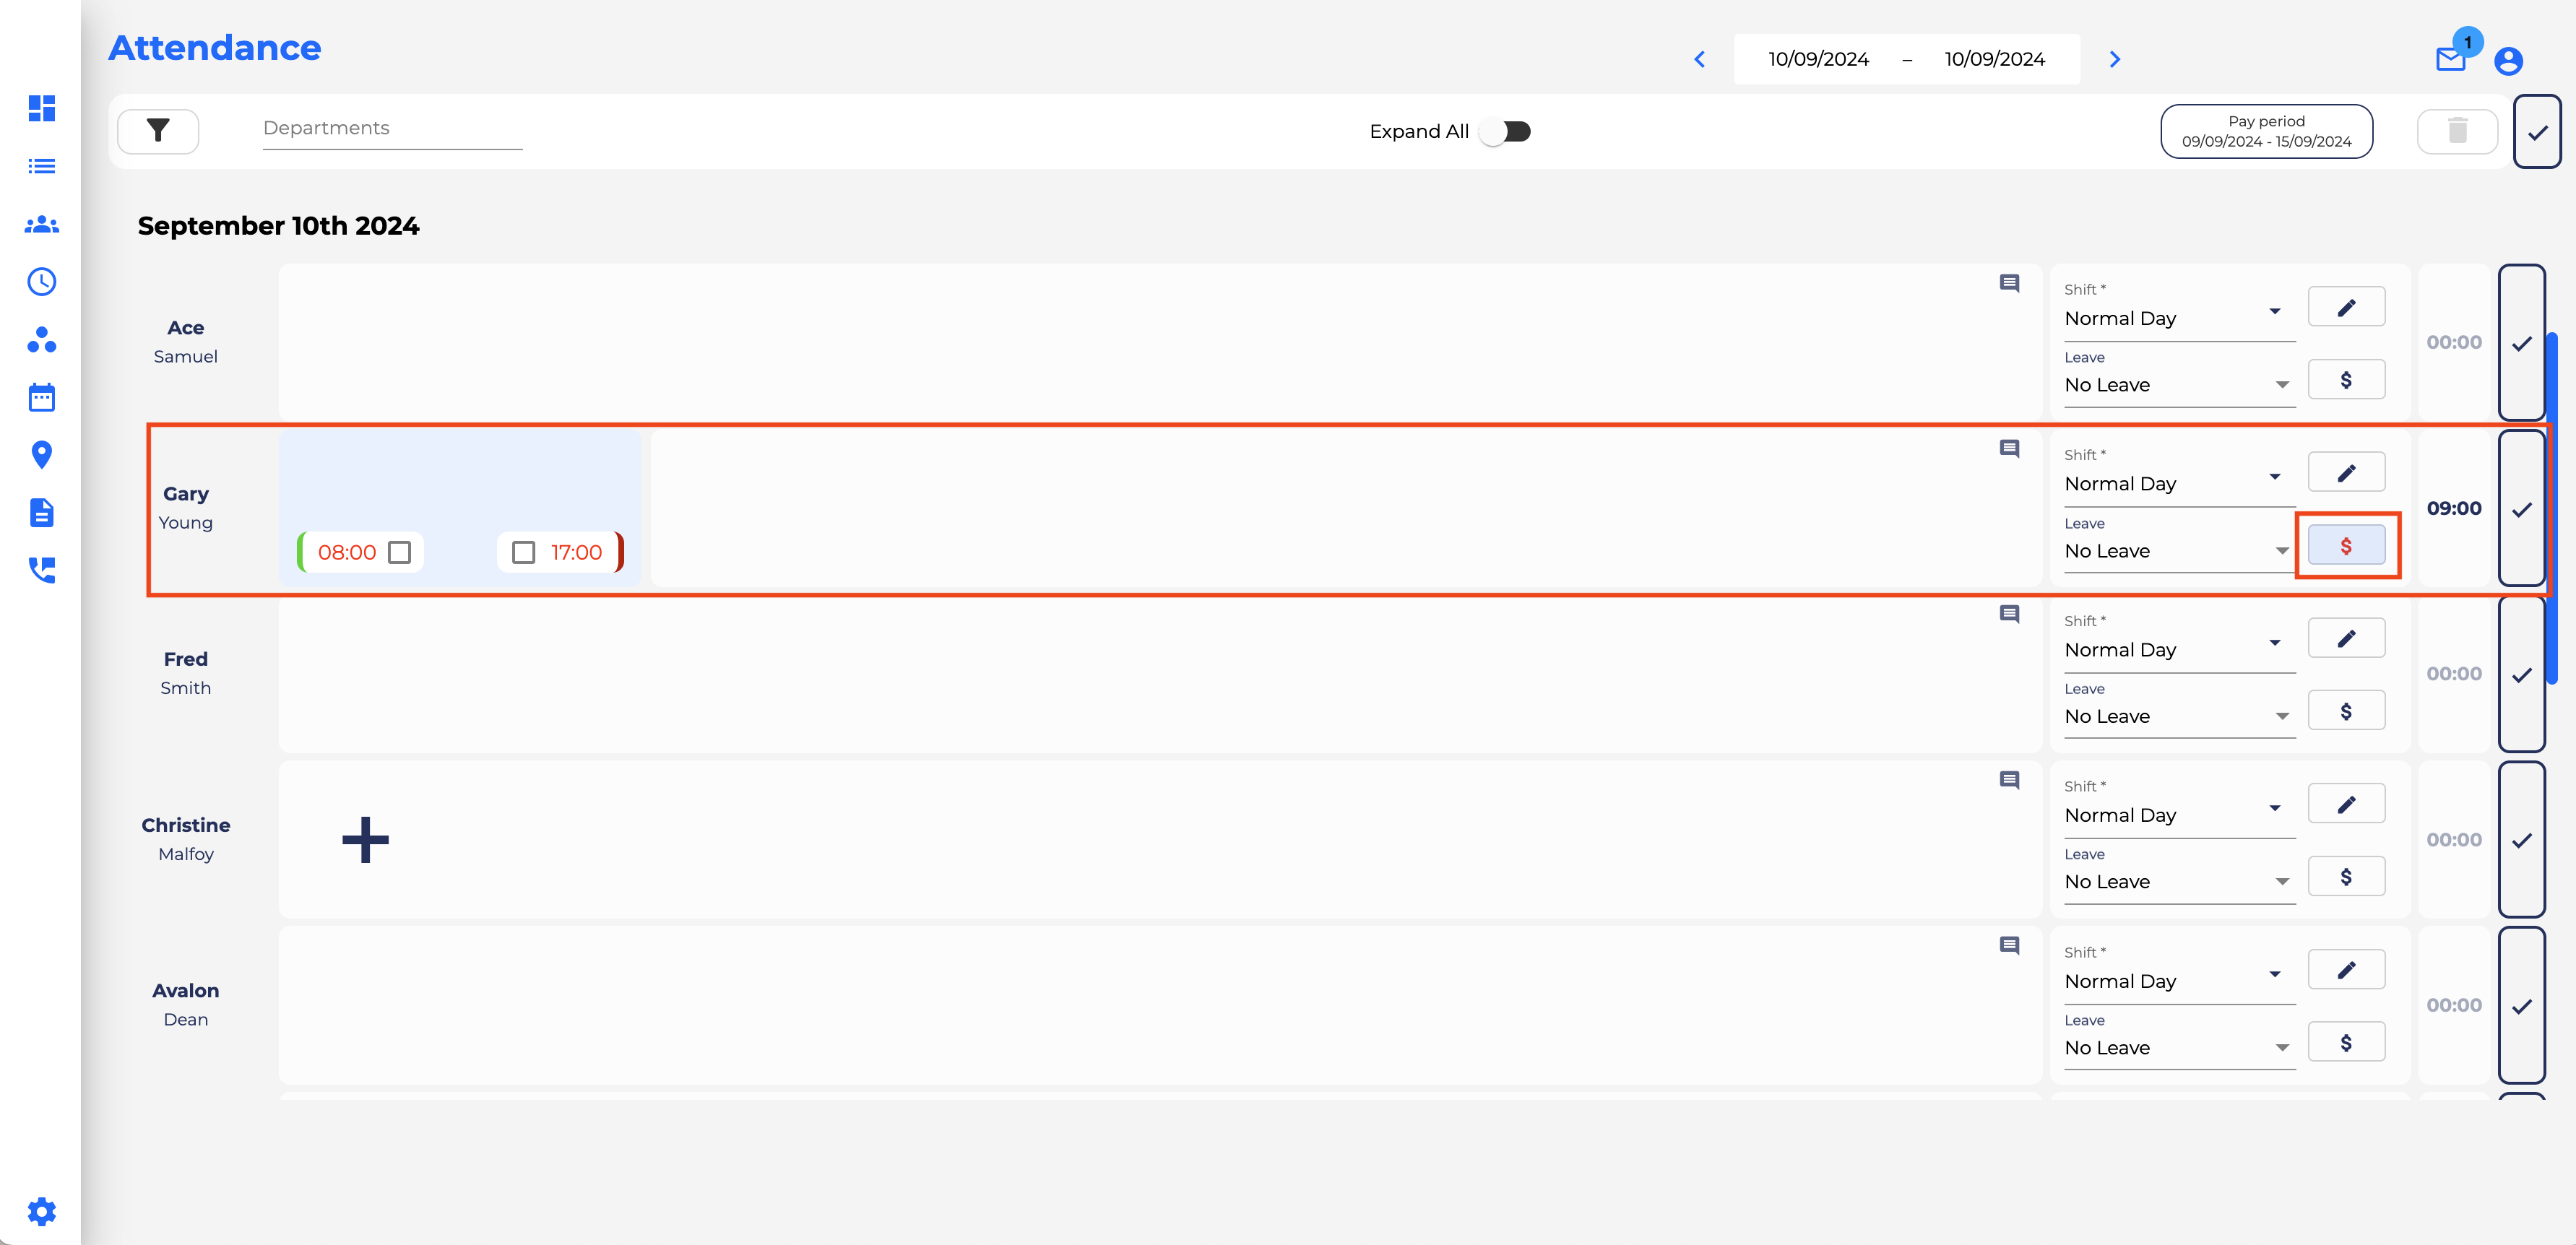Click the Pay period button
This screenshot has width=2576, height=1245.
pyautogui.click(x=2266, y=131)
